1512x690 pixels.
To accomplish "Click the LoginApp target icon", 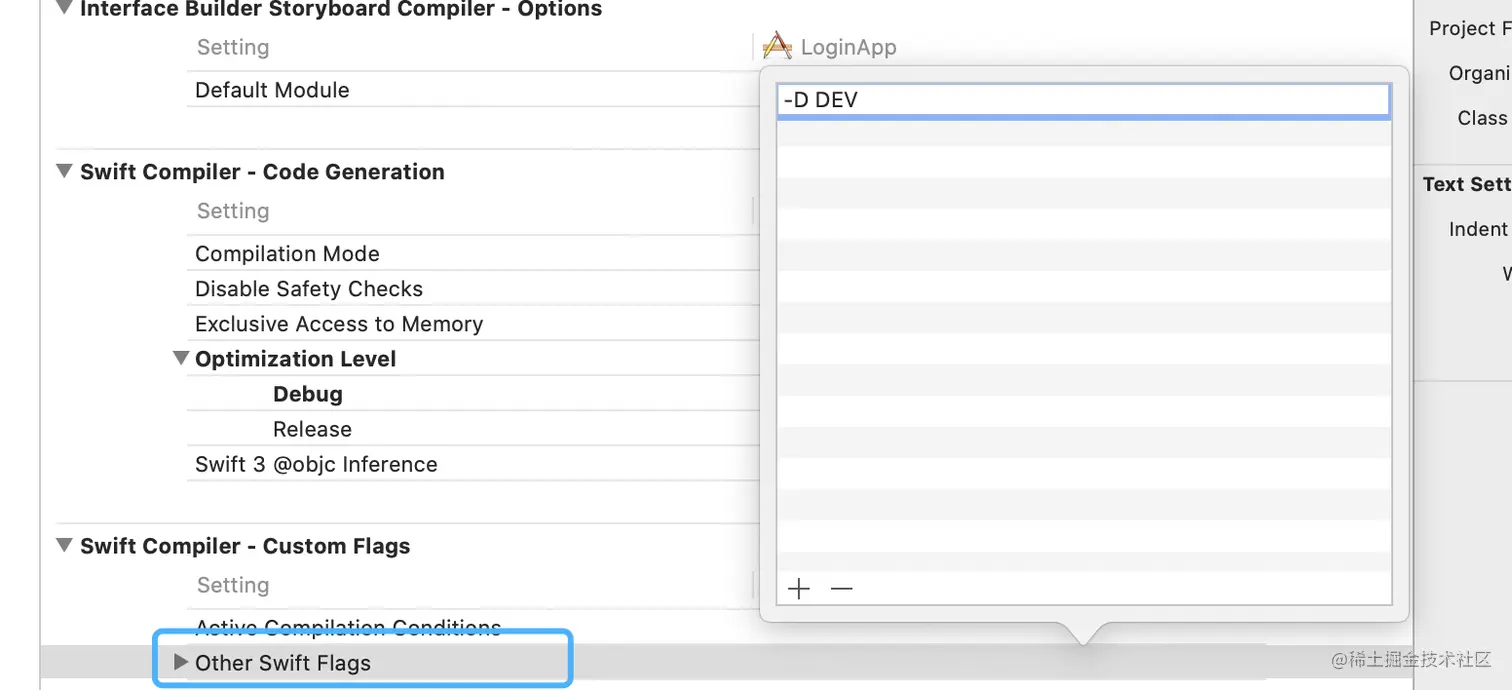I will pyautogui.click(x=777, y=46).
